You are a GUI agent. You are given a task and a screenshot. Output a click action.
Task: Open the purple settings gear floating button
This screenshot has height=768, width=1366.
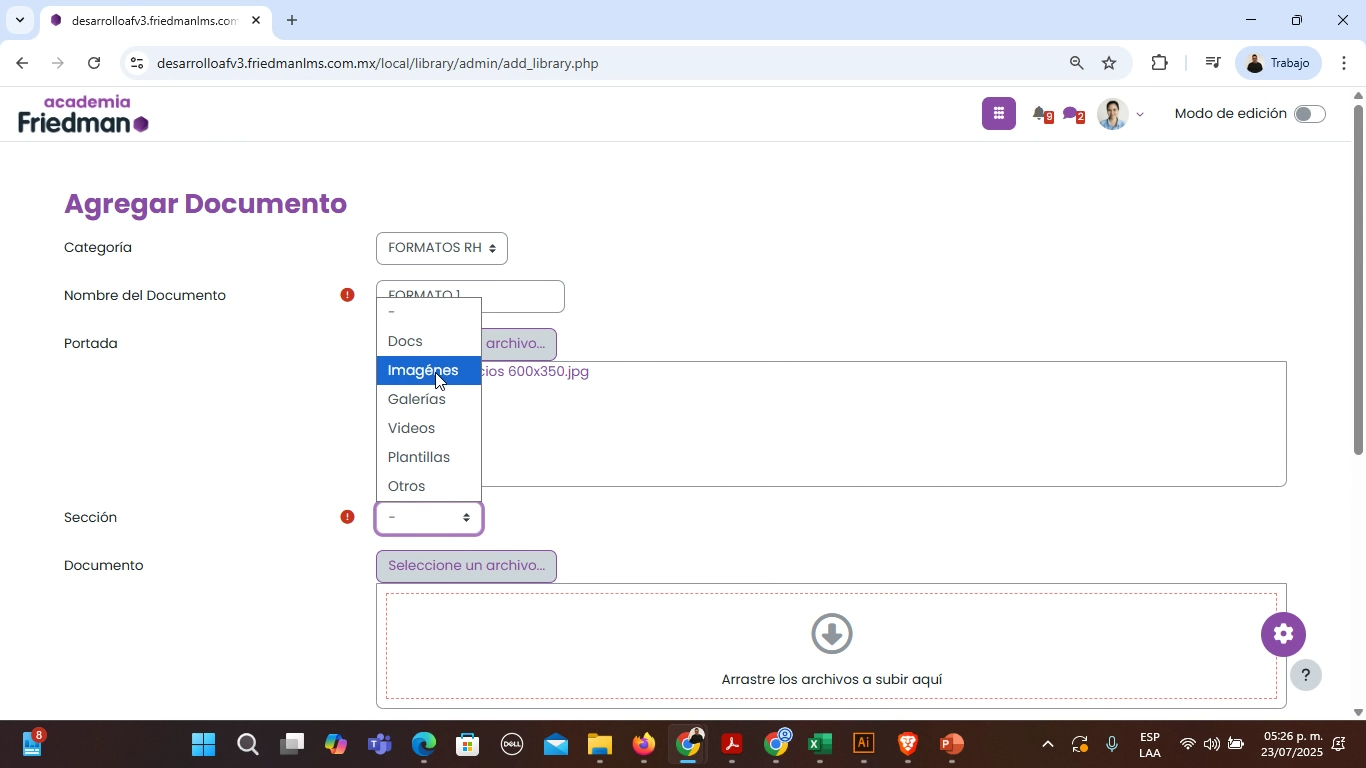[1283, 634]
